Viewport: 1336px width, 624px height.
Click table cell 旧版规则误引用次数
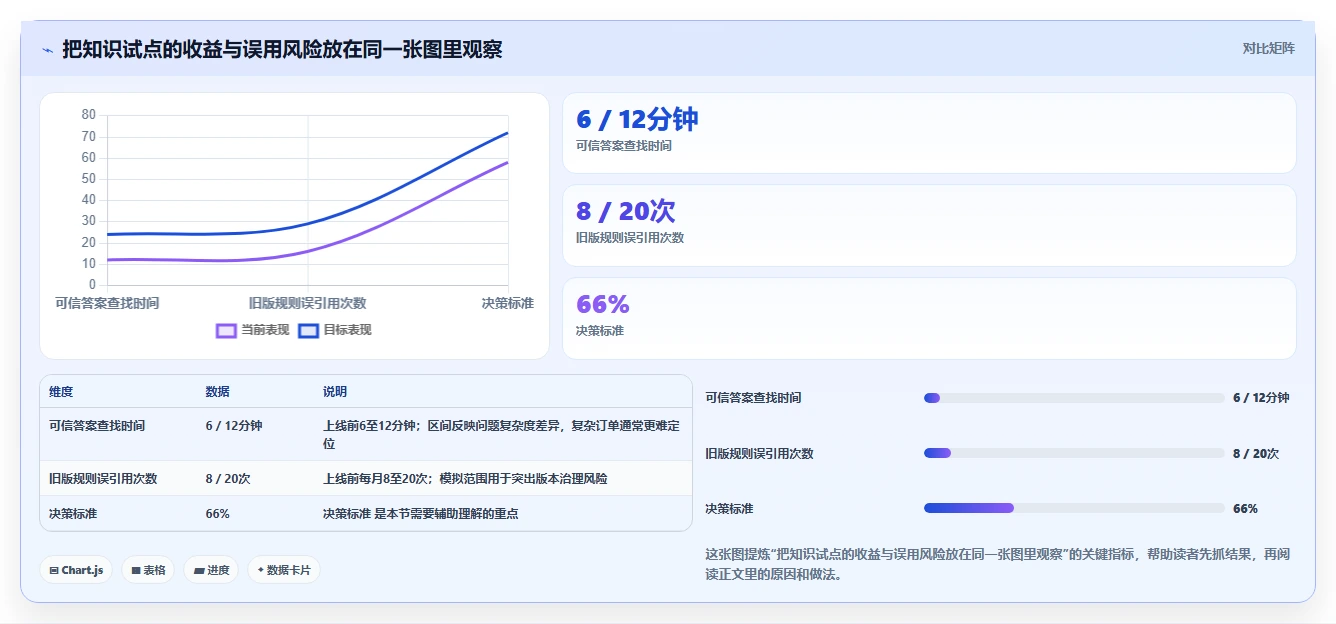click(x=103, y=479)
